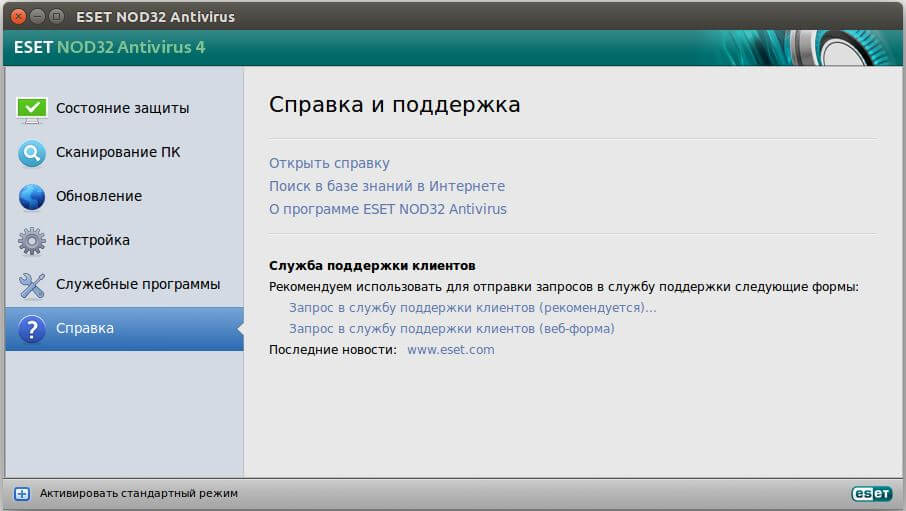Open the Сканирование ПК section
This screenshot has width=906, height=511.
tap(124, 153)
